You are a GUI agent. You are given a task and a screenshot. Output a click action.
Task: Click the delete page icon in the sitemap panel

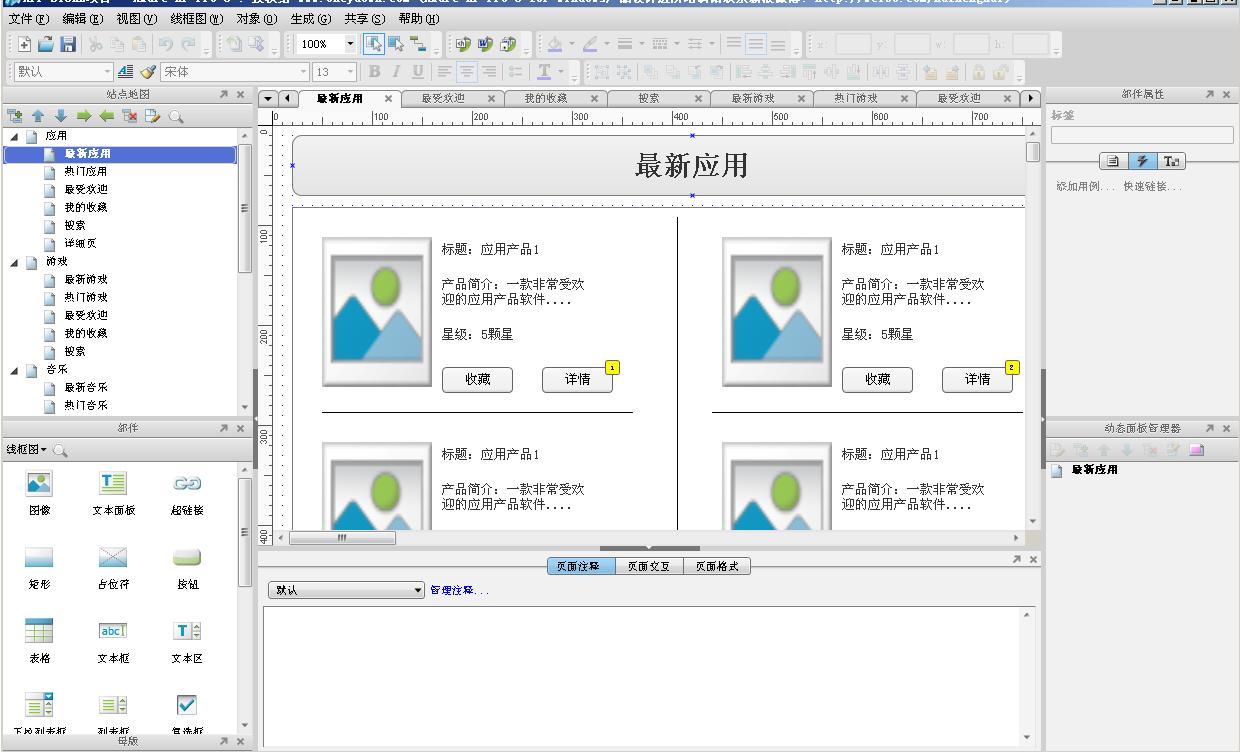[x=129, y=116]
